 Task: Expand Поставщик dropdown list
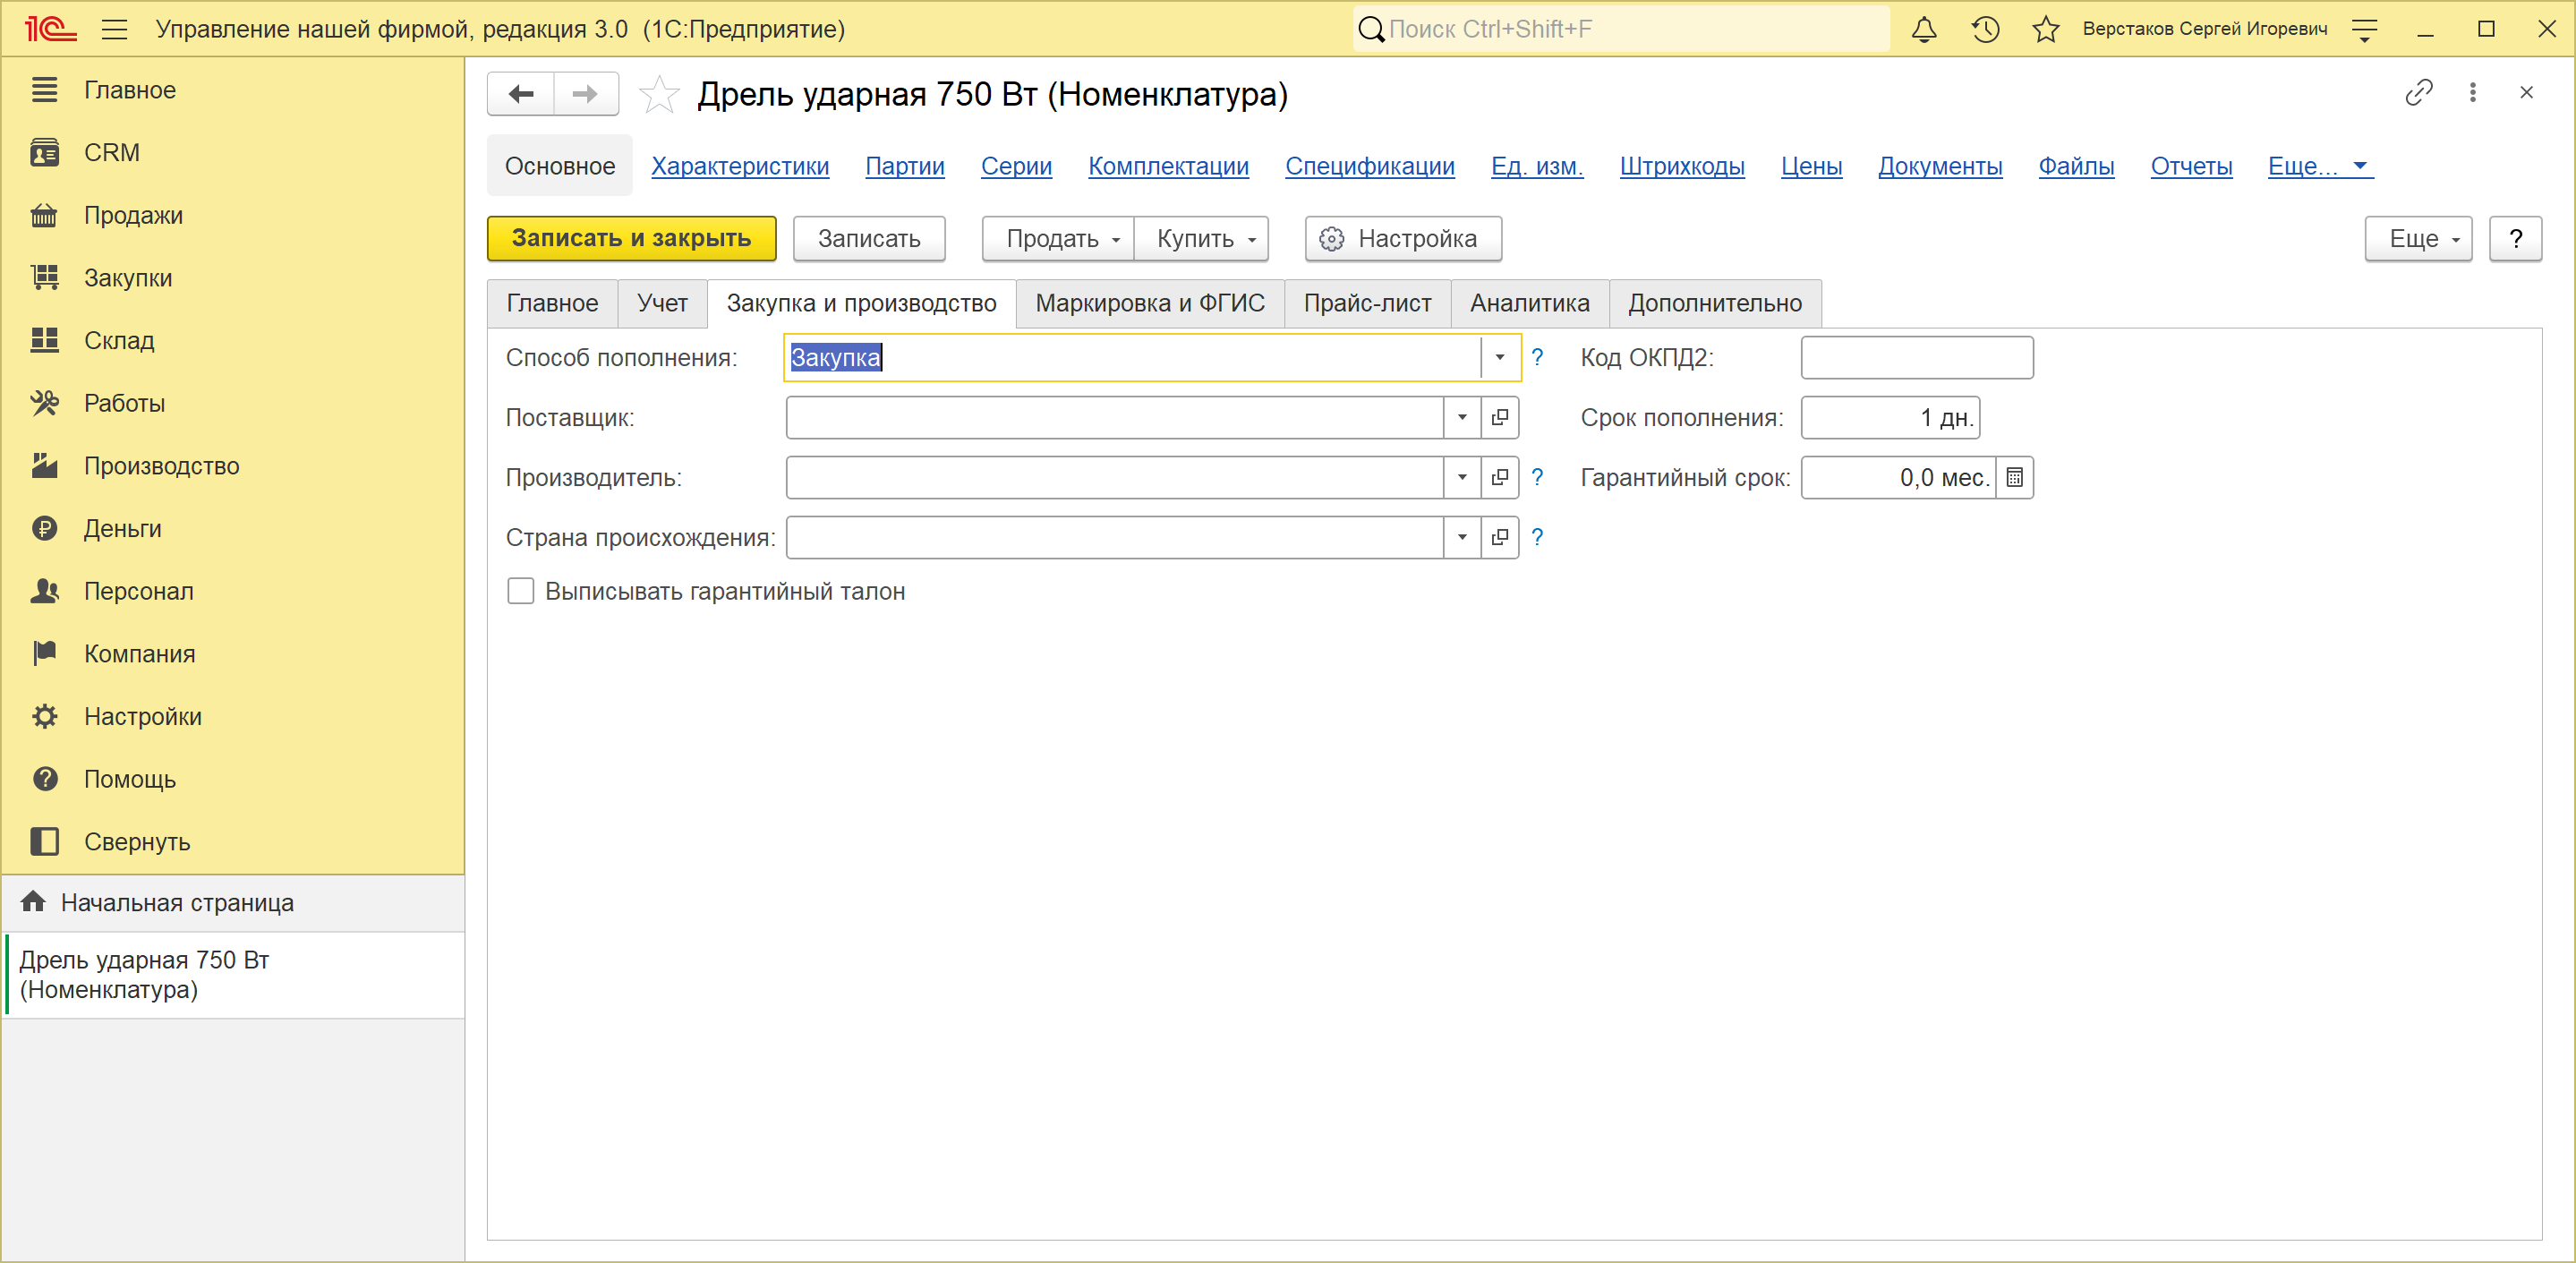pyautogui.click(x=1462, y=418)
